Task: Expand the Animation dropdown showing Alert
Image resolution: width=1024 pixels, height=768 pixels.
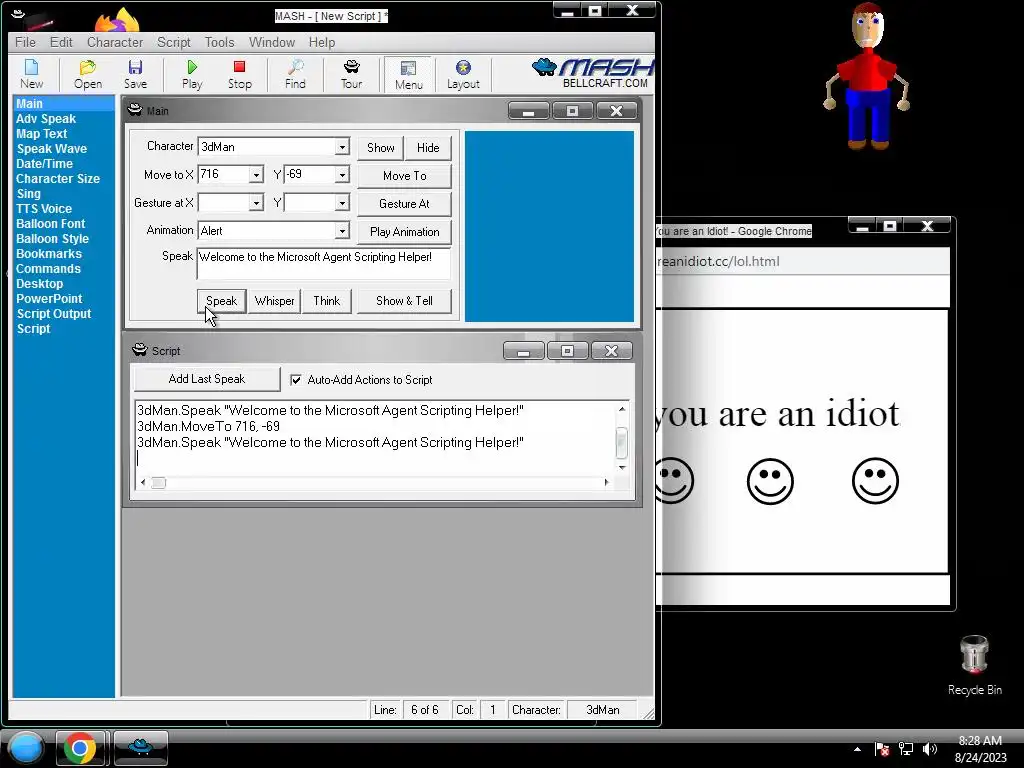Action: (x=342, y=231)
